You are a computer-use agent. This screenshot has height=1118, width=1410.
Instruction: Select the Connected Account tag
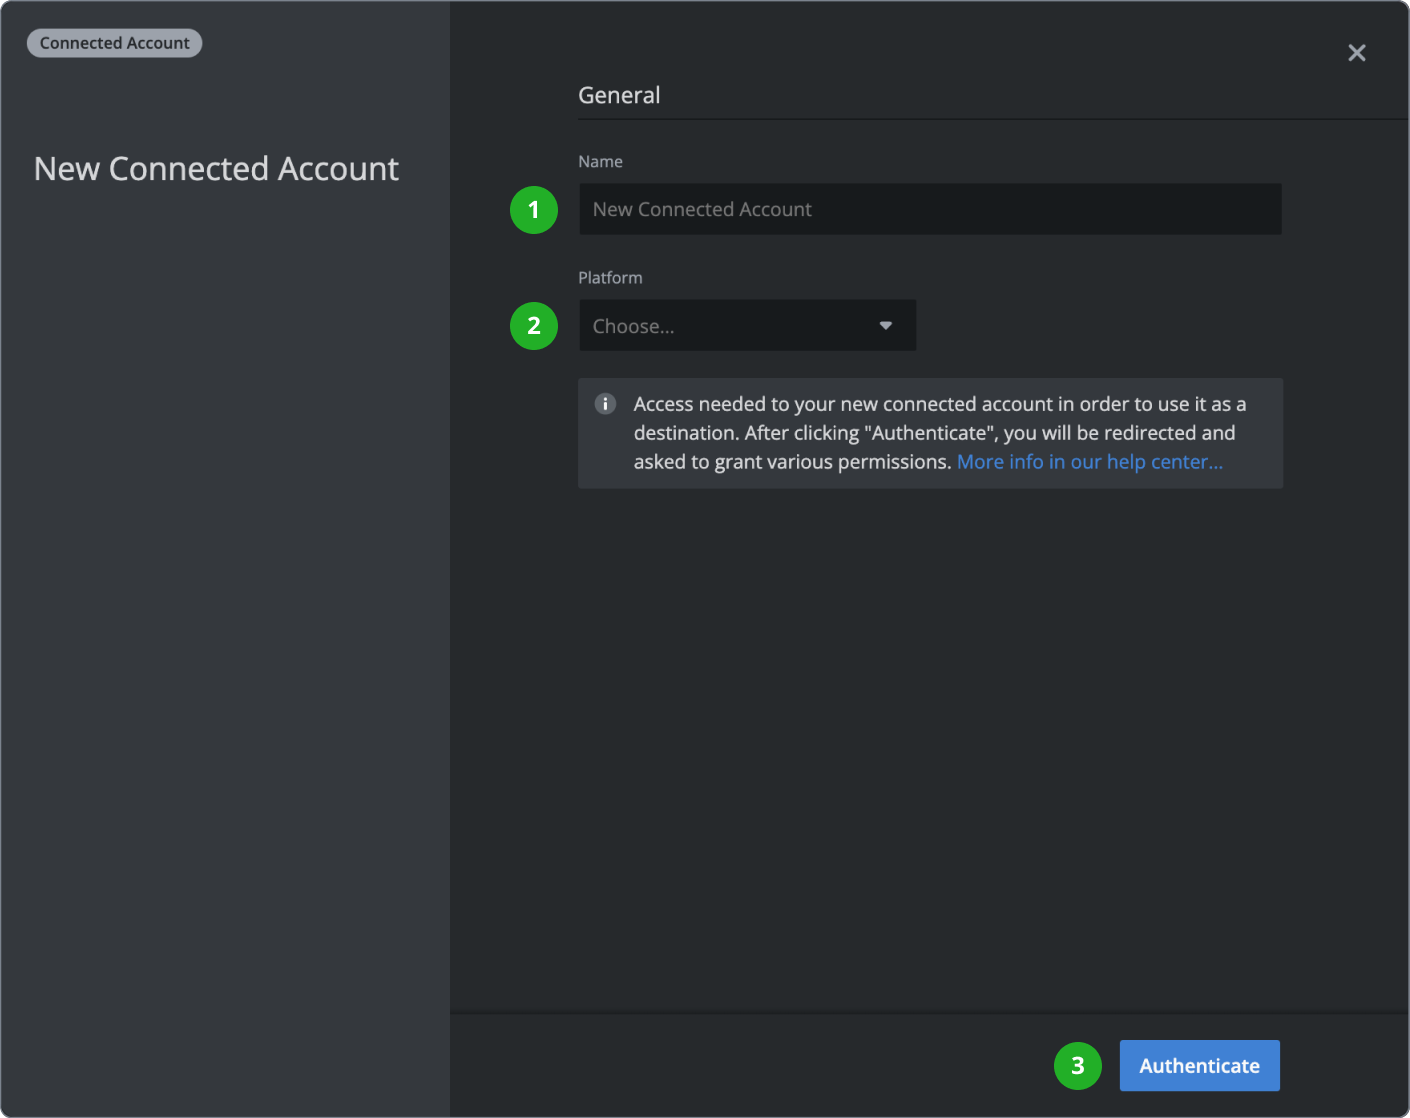[x=114, y=42]
